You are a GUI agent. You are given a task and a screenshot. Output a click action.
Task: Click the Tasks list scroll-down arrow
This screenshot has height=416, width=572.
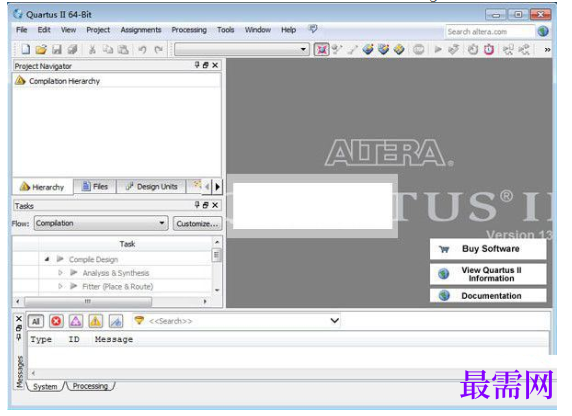pos(217,290)
